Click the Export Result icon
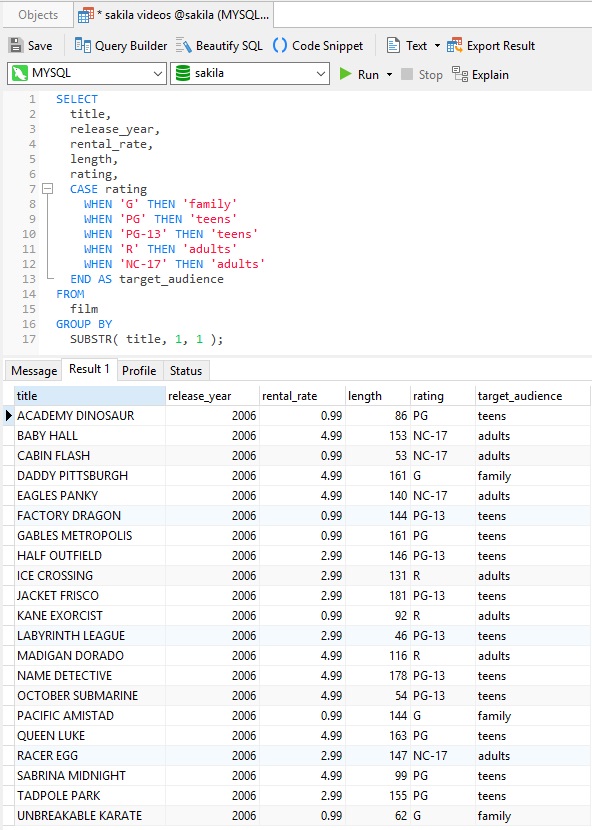 [x=454, y=46]
